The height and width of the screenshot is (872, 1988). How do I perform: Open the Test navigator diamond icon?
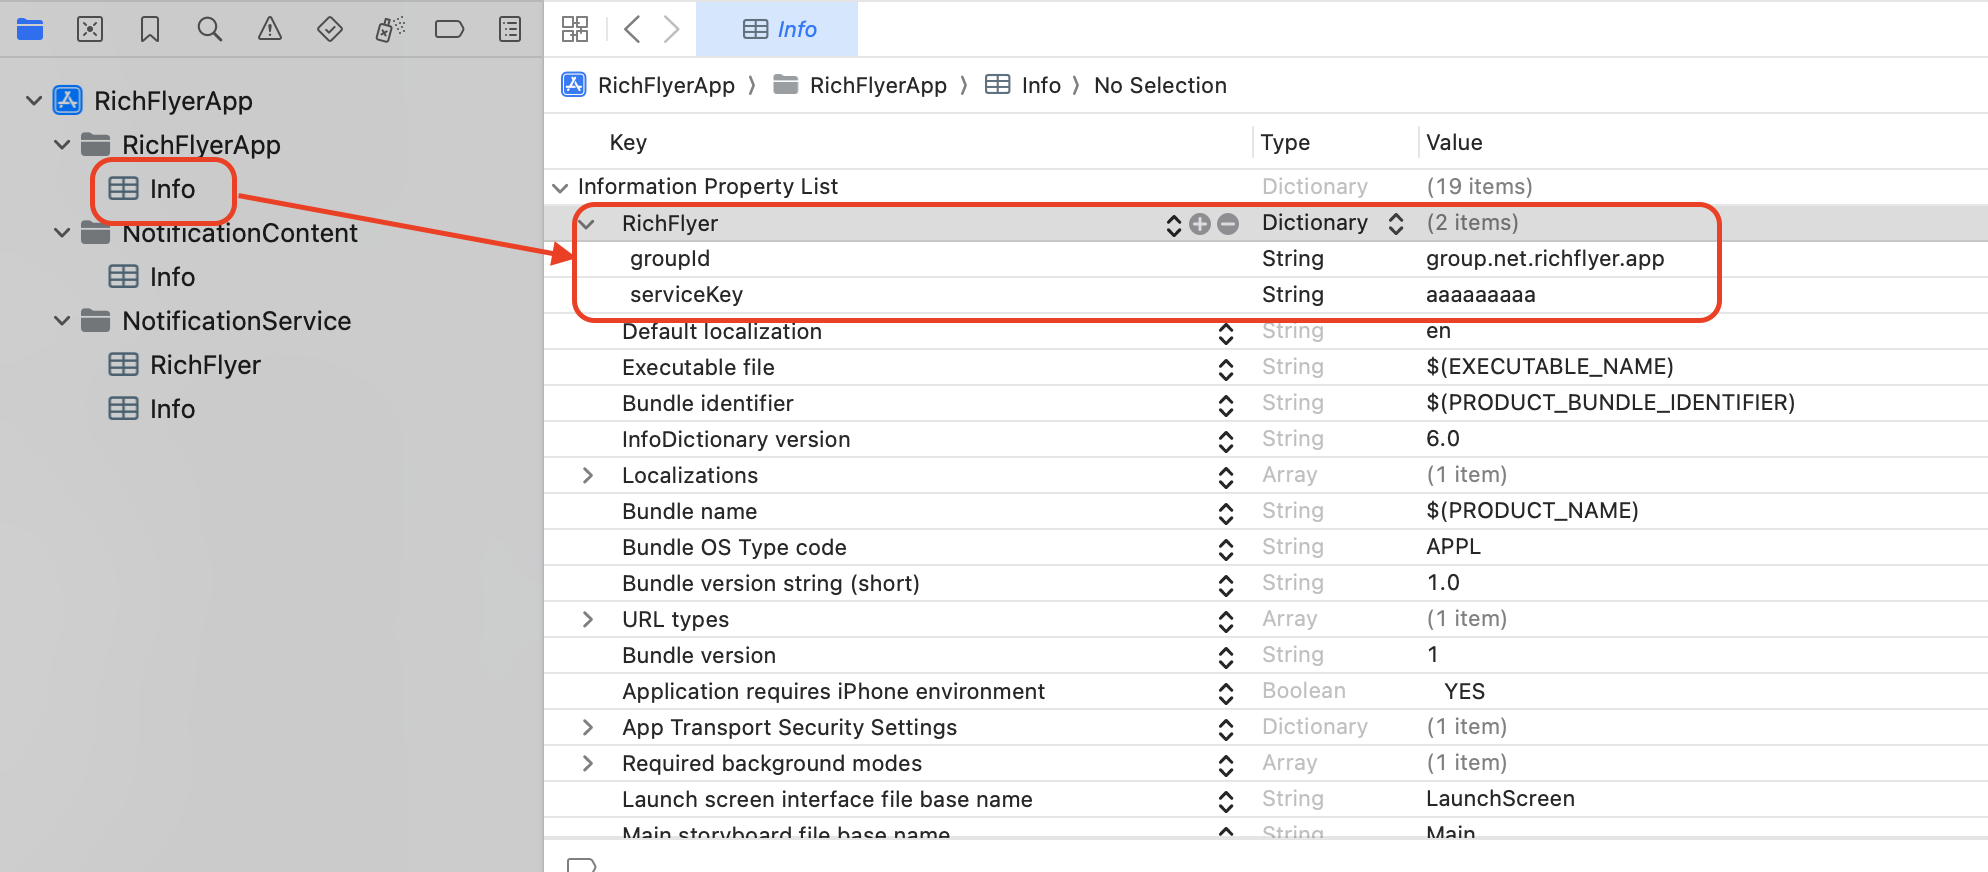330,29
